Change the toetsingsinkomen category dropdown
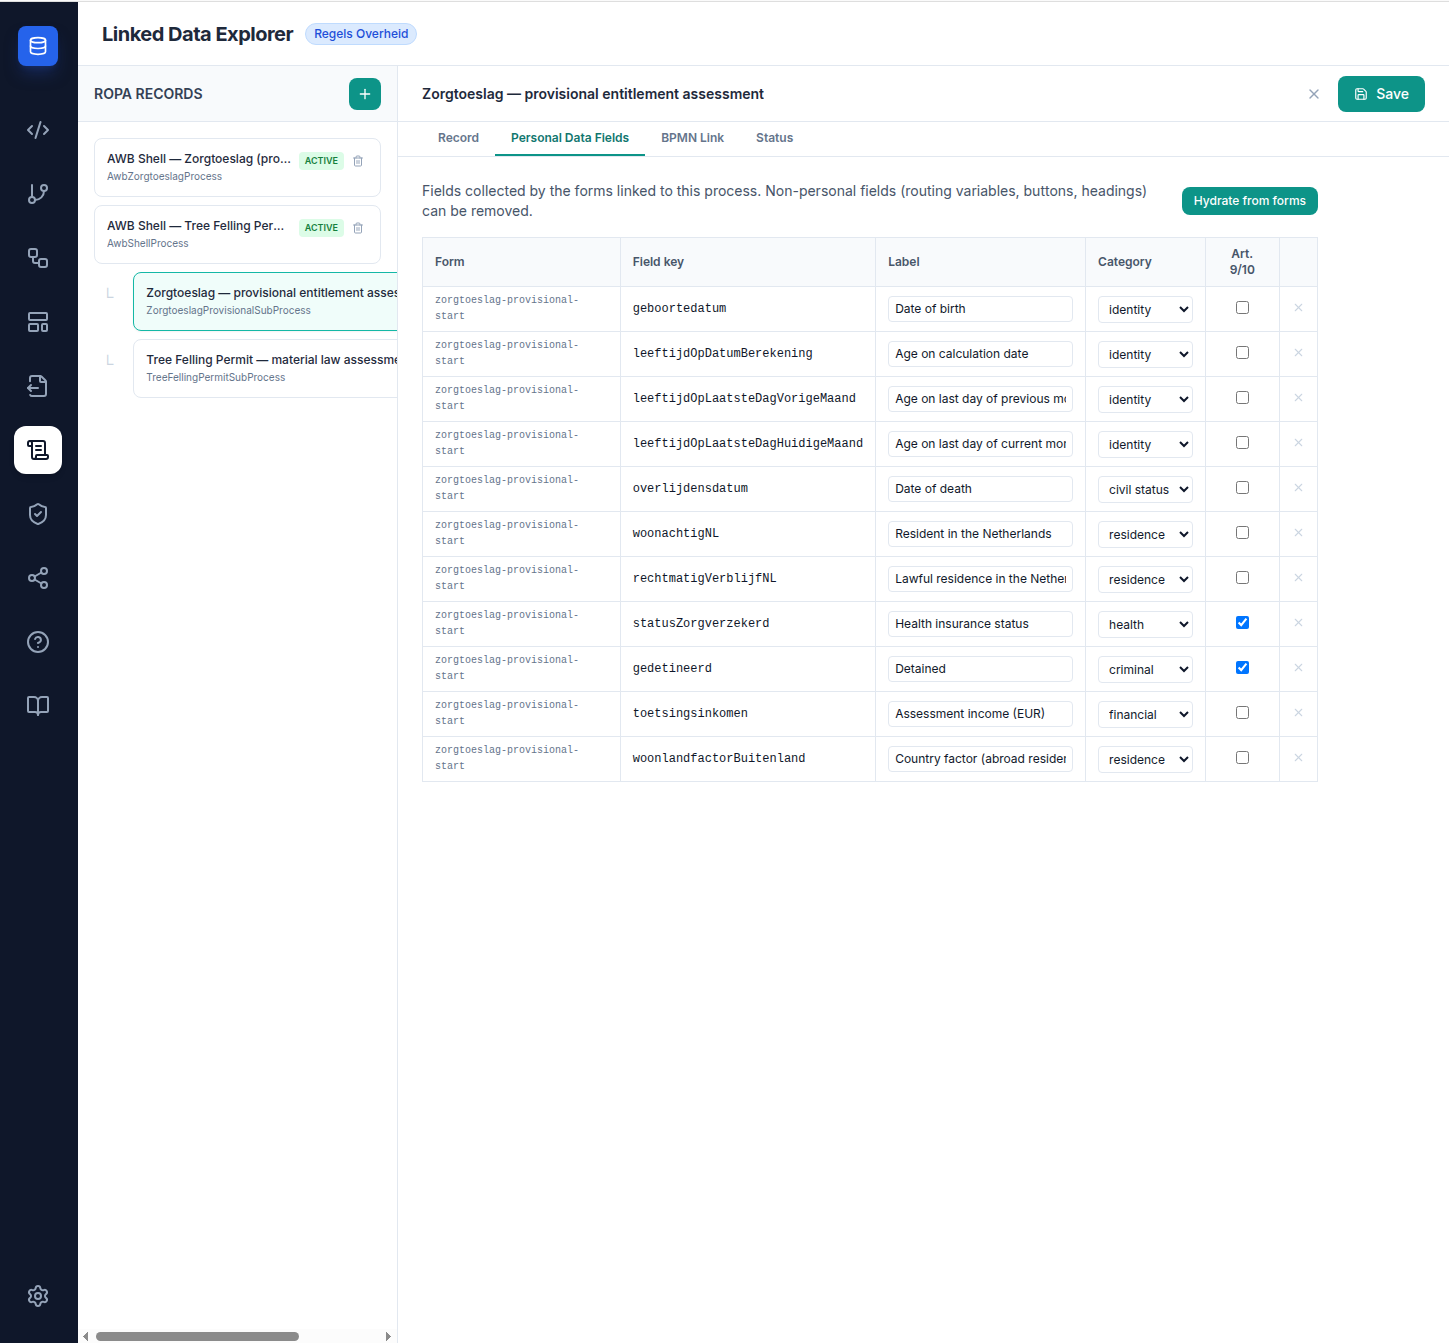The height and width of the screenshot is (1343, 1449). point(1144,714)
